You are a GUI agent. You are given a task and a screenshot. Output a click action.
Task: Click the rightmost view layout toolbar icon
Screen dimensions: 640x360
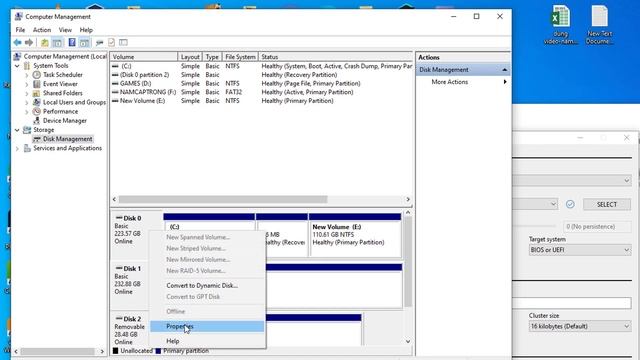click(x=123, y=42)
